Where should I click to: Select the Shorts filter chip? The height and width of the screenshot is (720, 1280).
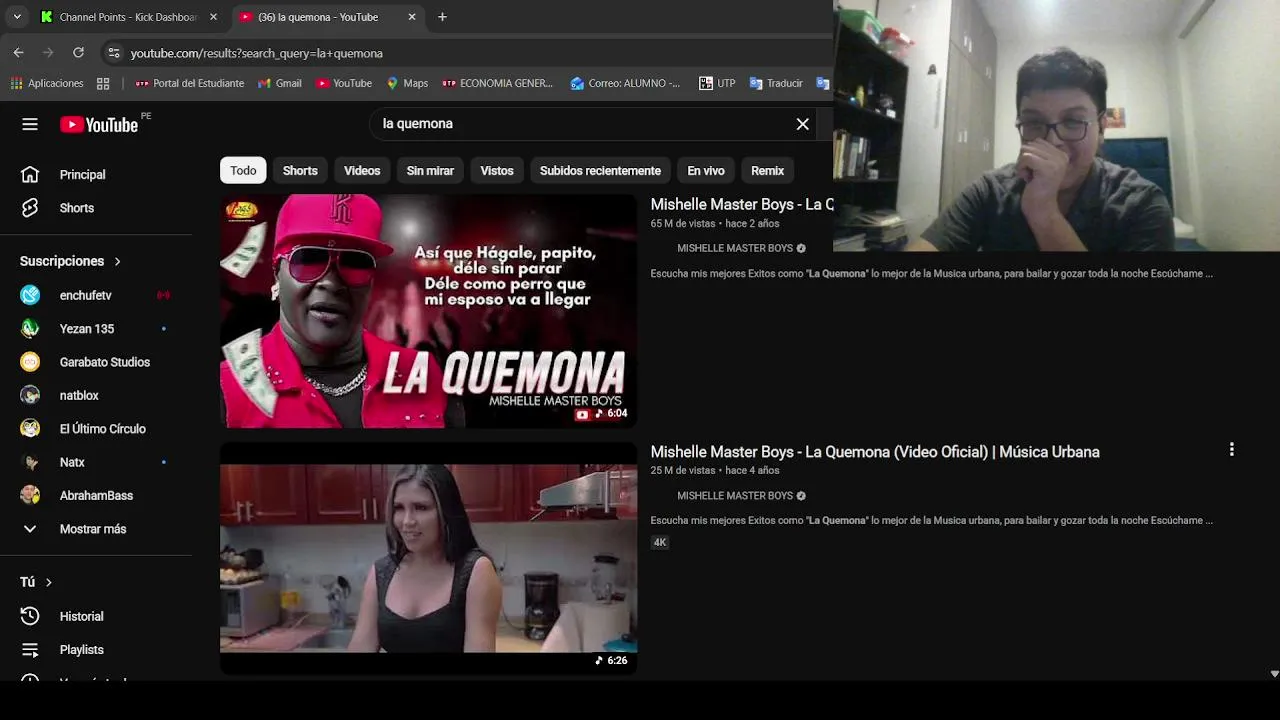pos(300,171)
